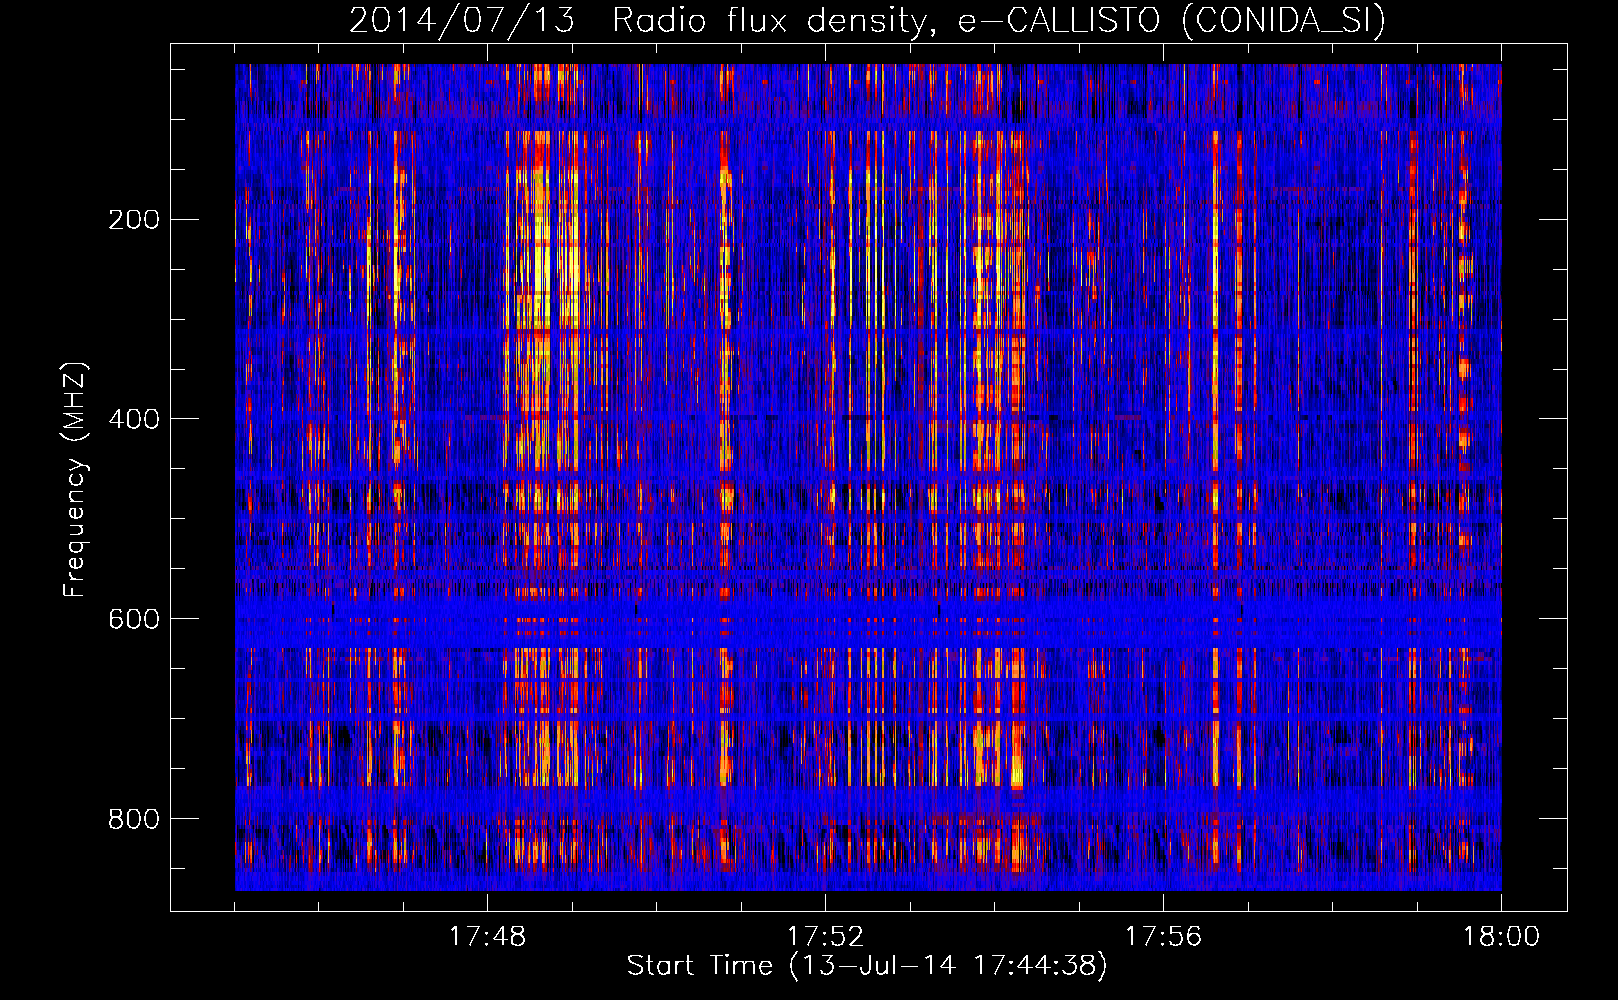The image size is (1618, 1000).
Task: Click the 800 frequency tick label
Action: pyautogui.click(x=134, y=819)
